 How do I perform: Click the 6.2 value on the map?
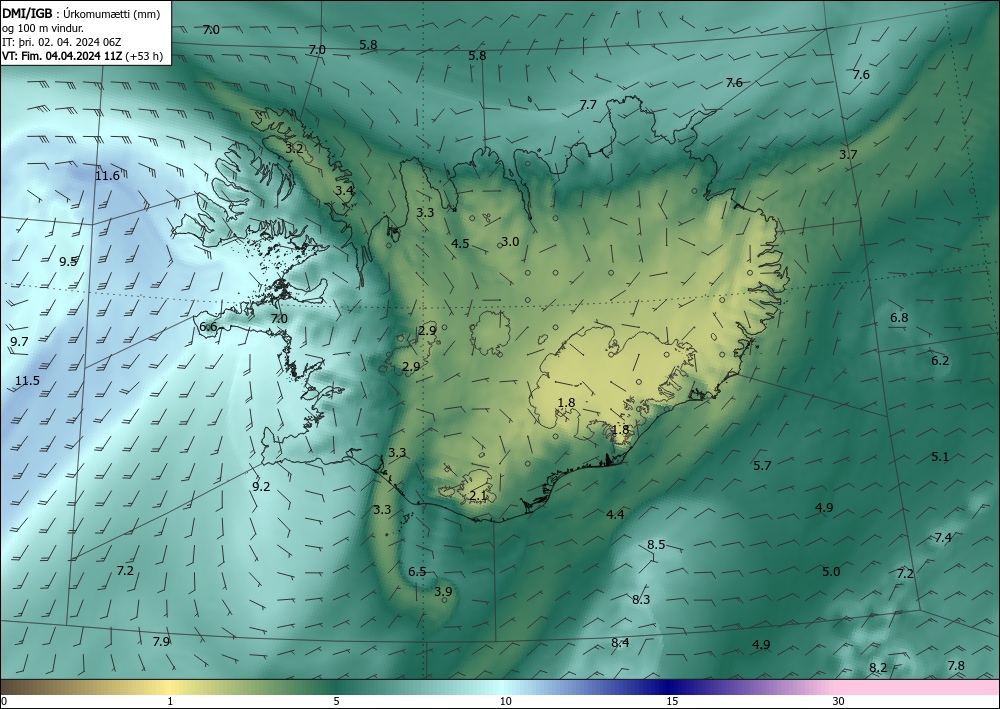click(940, 360)
